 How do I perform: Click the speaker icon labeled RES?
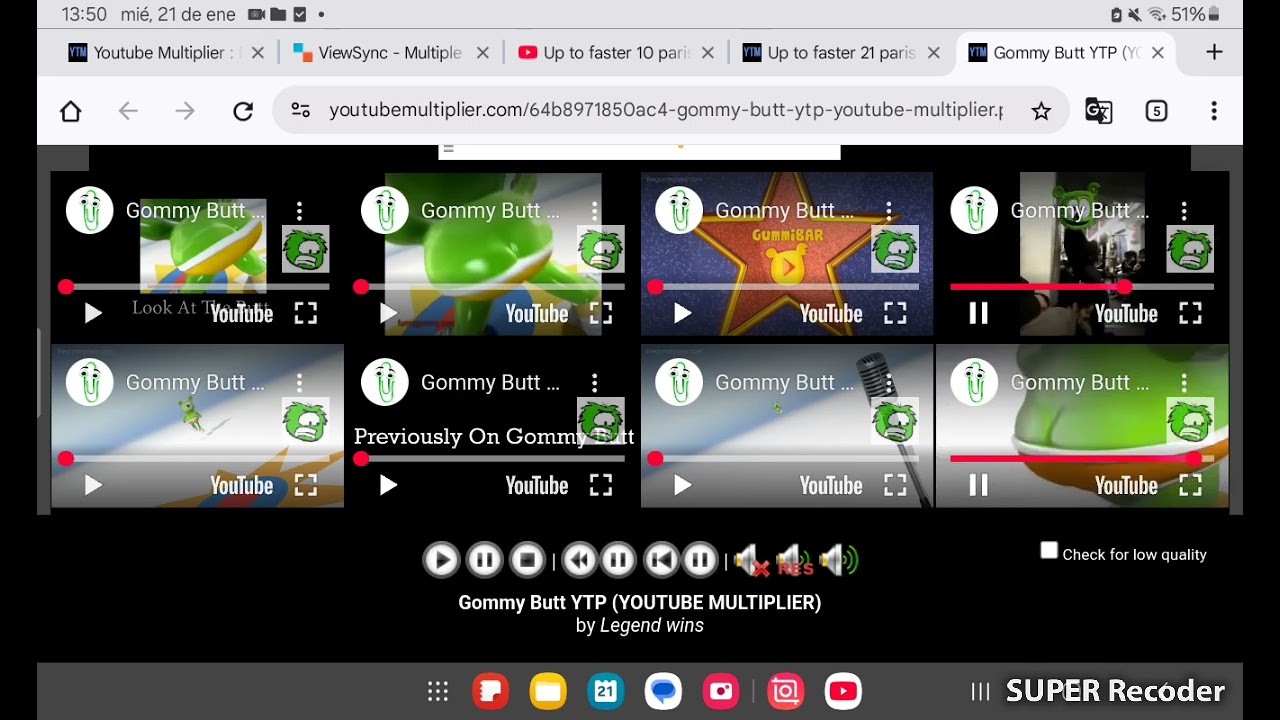[795, 561]
